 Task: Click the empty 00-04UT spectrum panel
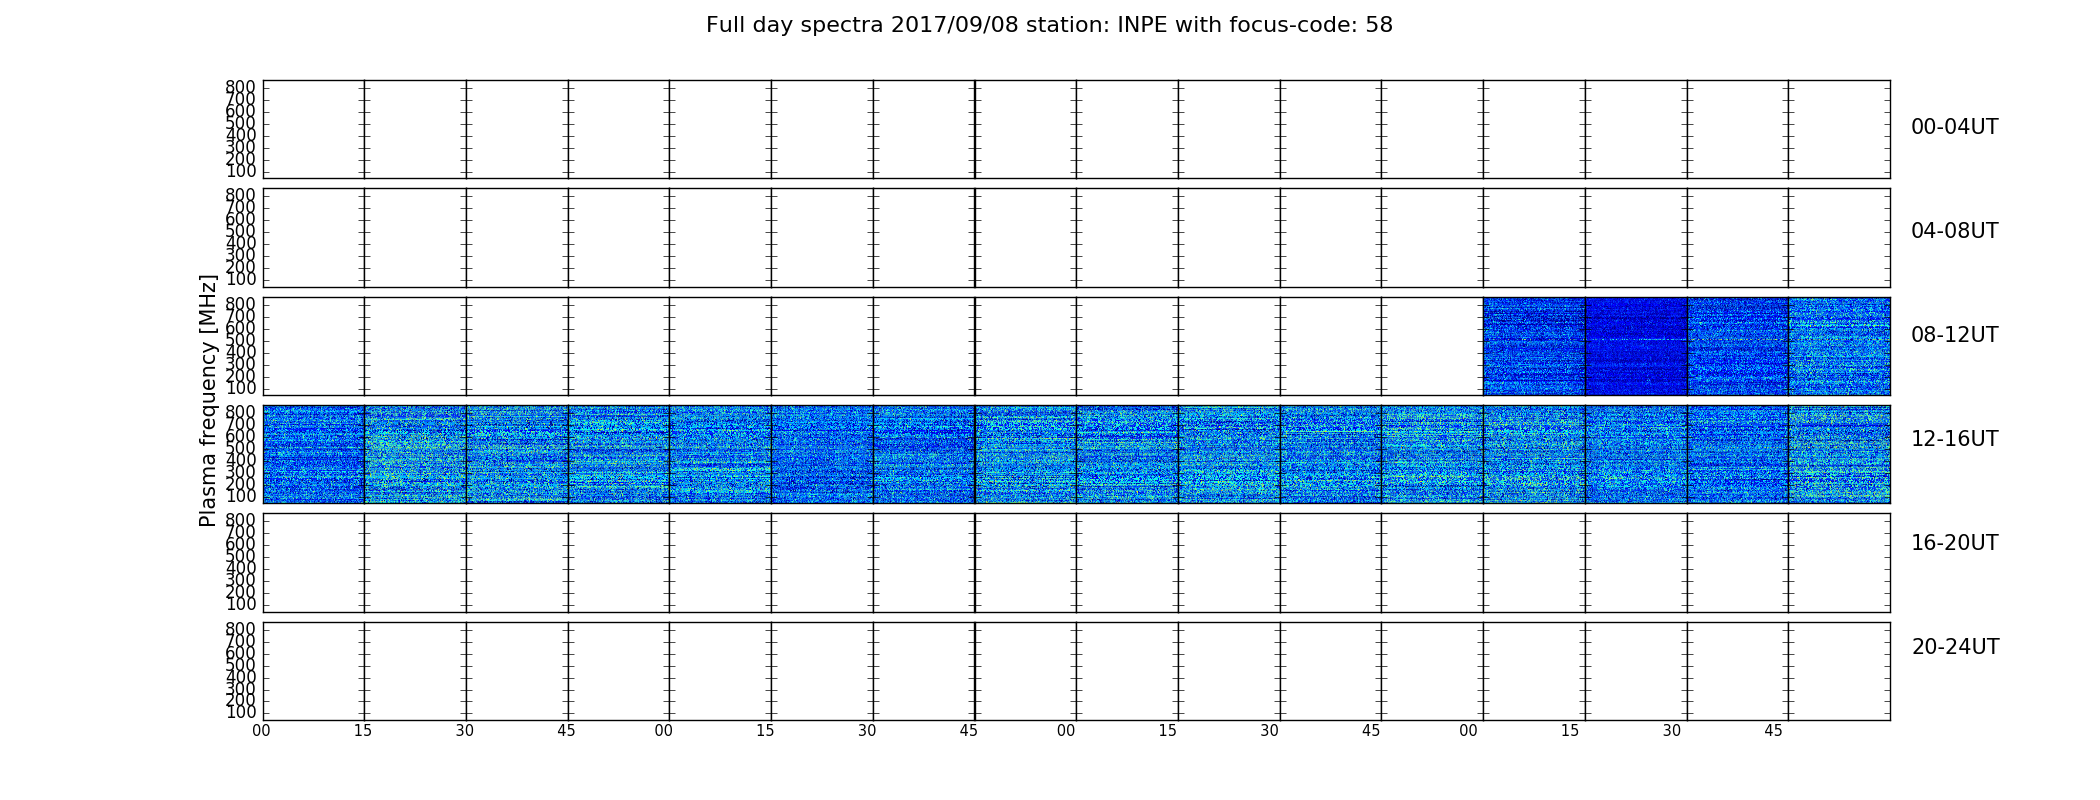pos(1076,129)
